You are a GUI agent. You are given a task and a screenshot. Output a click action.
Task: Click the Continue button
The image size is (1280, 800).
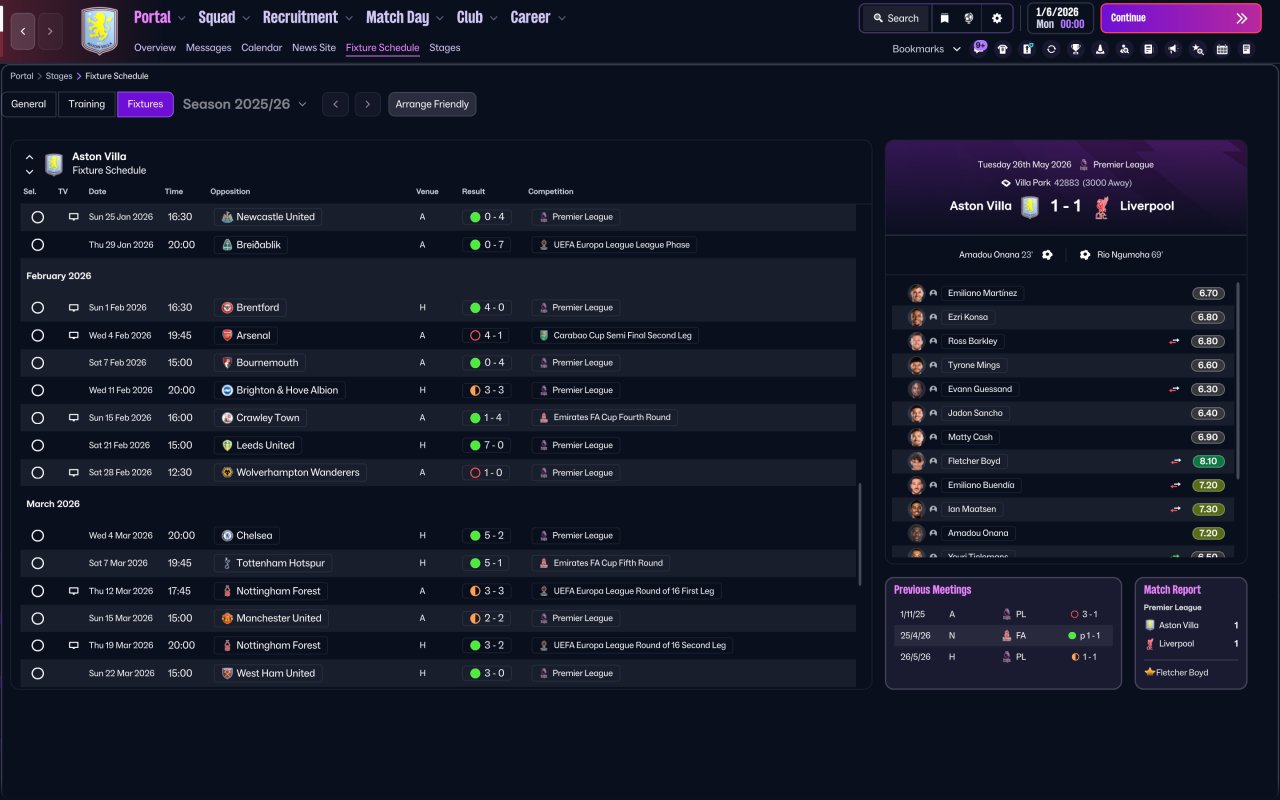point(1181,18)
